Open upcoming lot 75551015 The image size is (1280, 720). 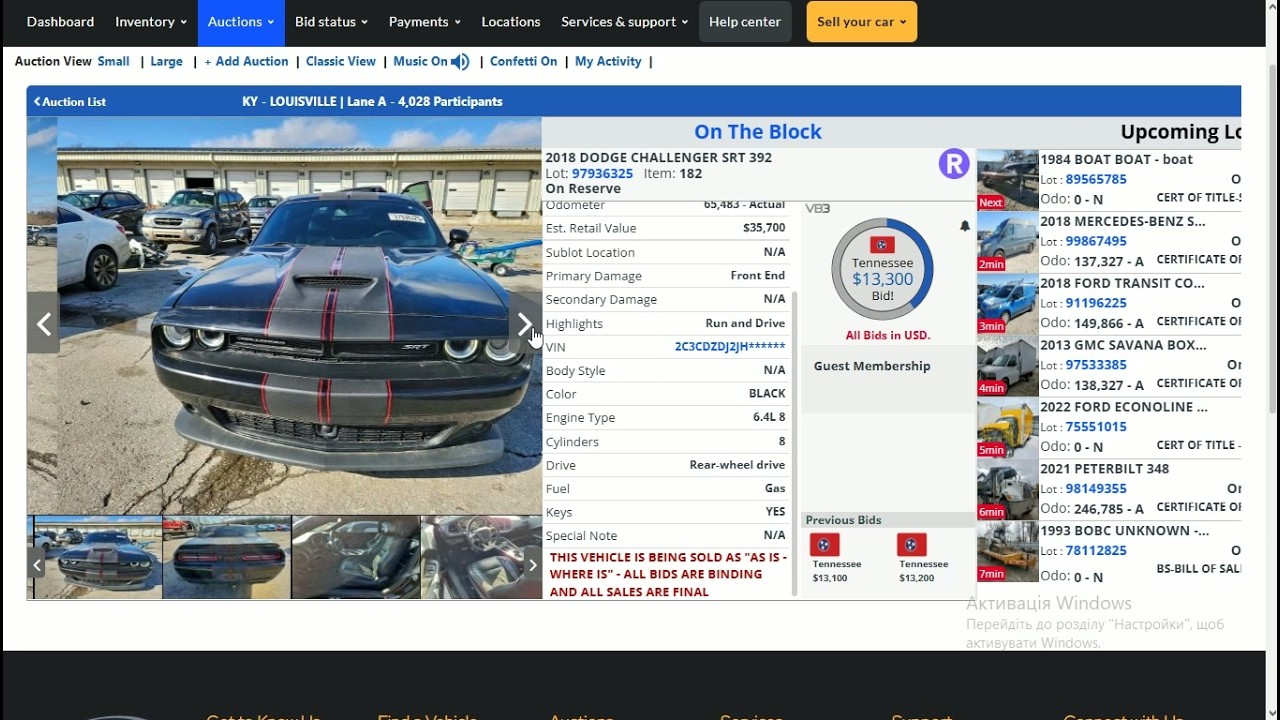(1096, 427)
